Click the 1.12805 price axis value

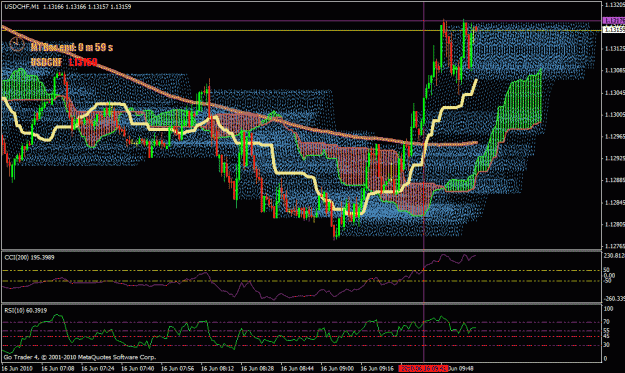pos(614,224)
